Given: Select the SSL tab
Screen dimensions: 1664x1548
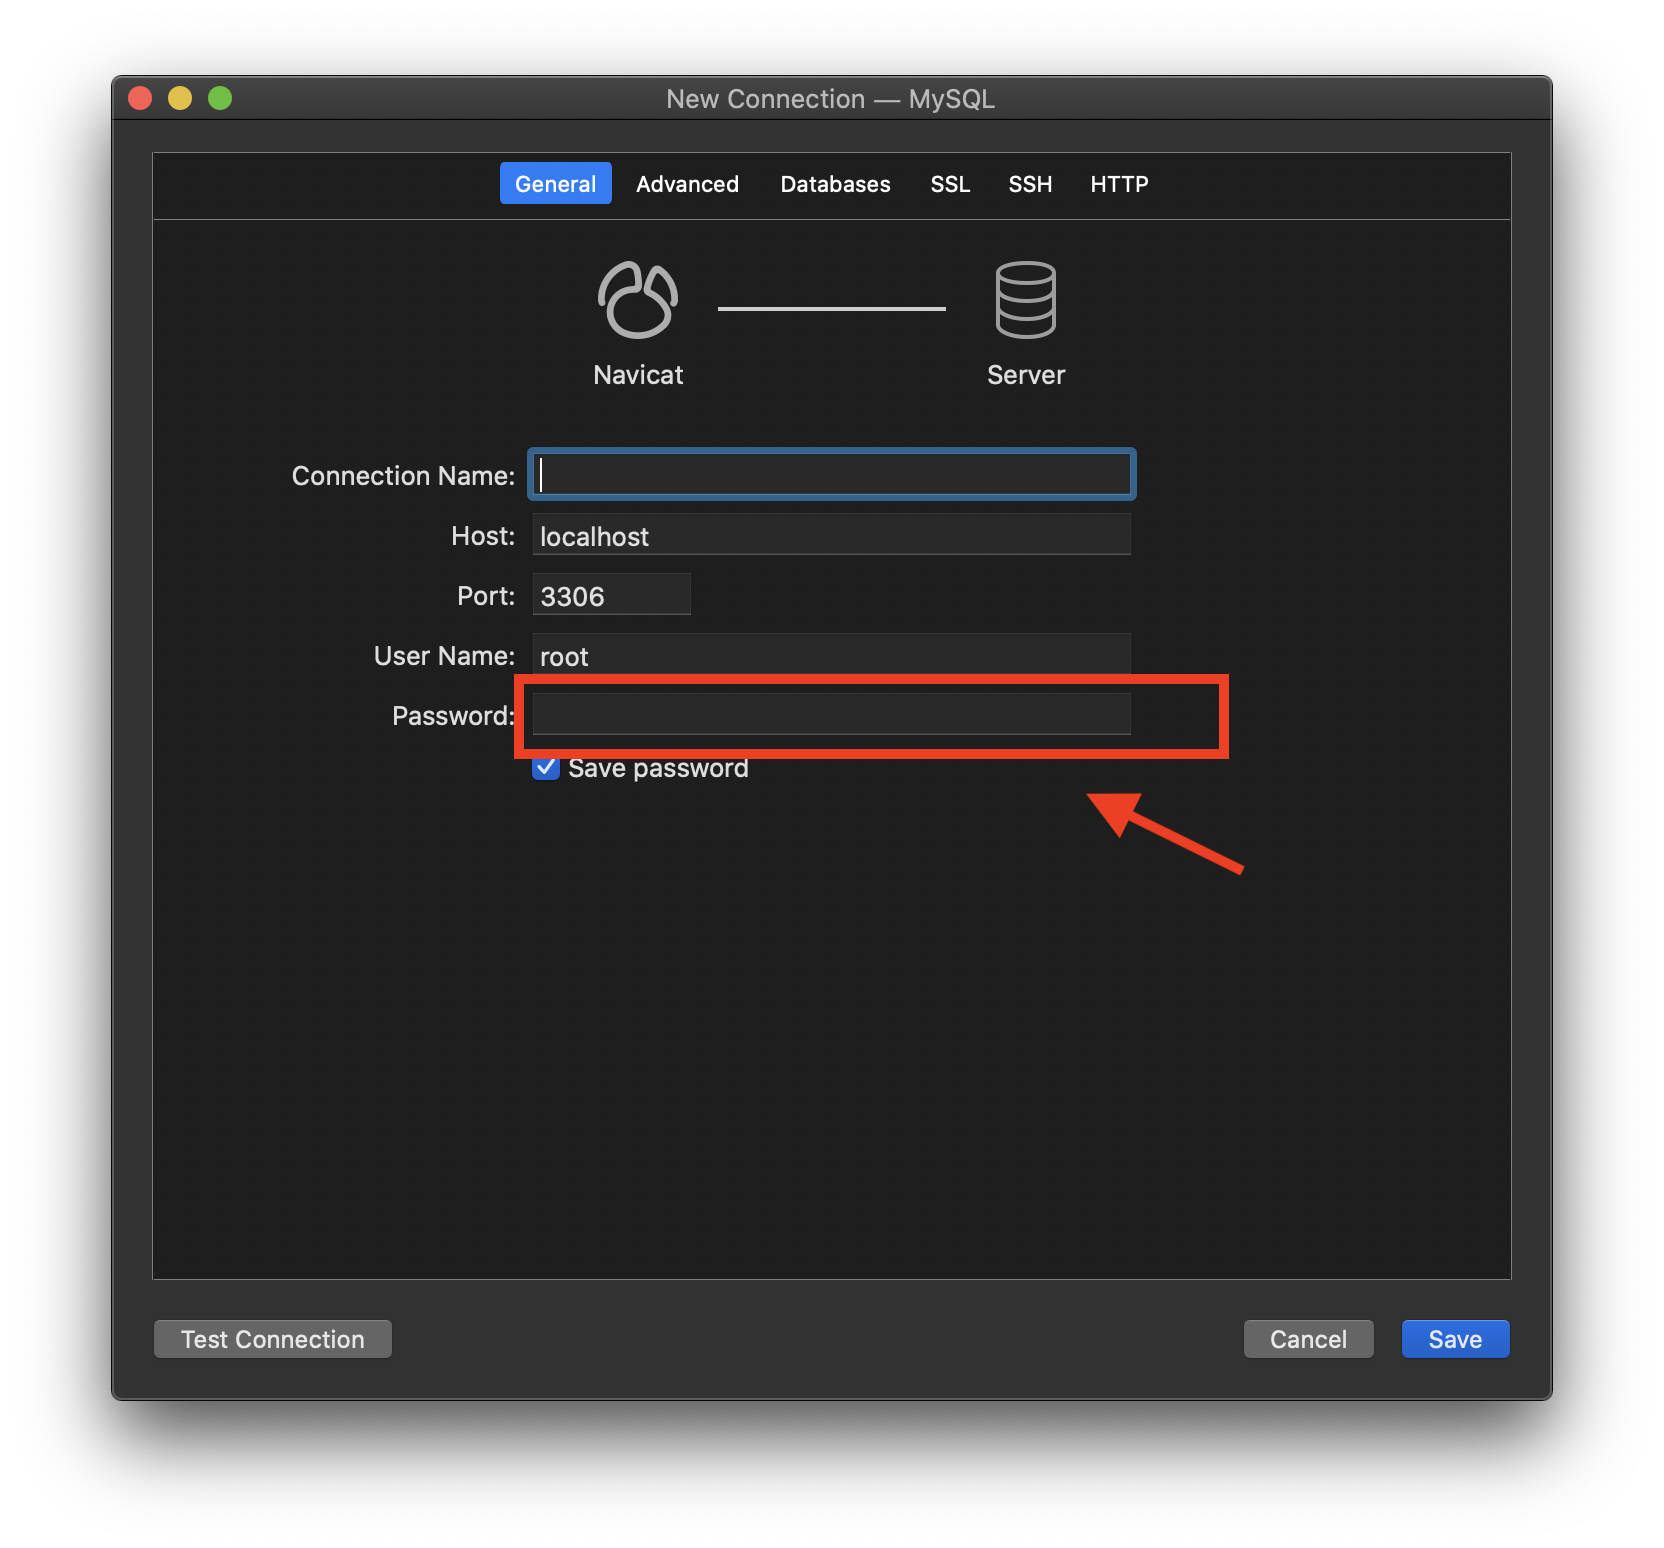Looking at the screenshot, I should coord(950,184).
